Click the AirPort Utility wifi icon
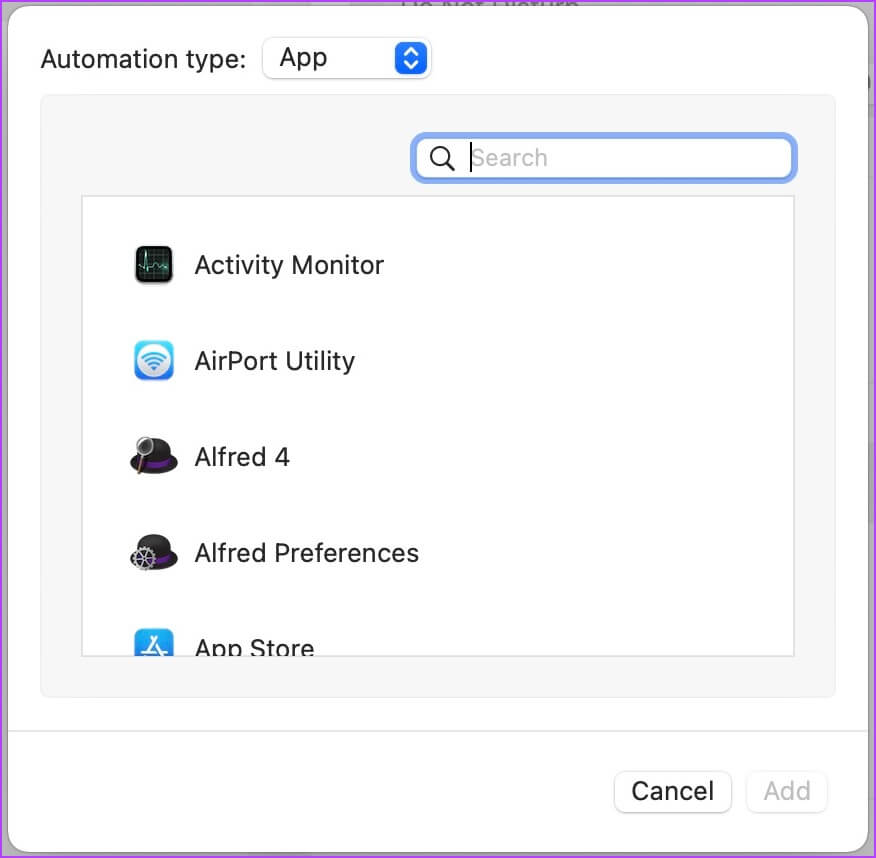876x858 pixels. coord(154,360)
